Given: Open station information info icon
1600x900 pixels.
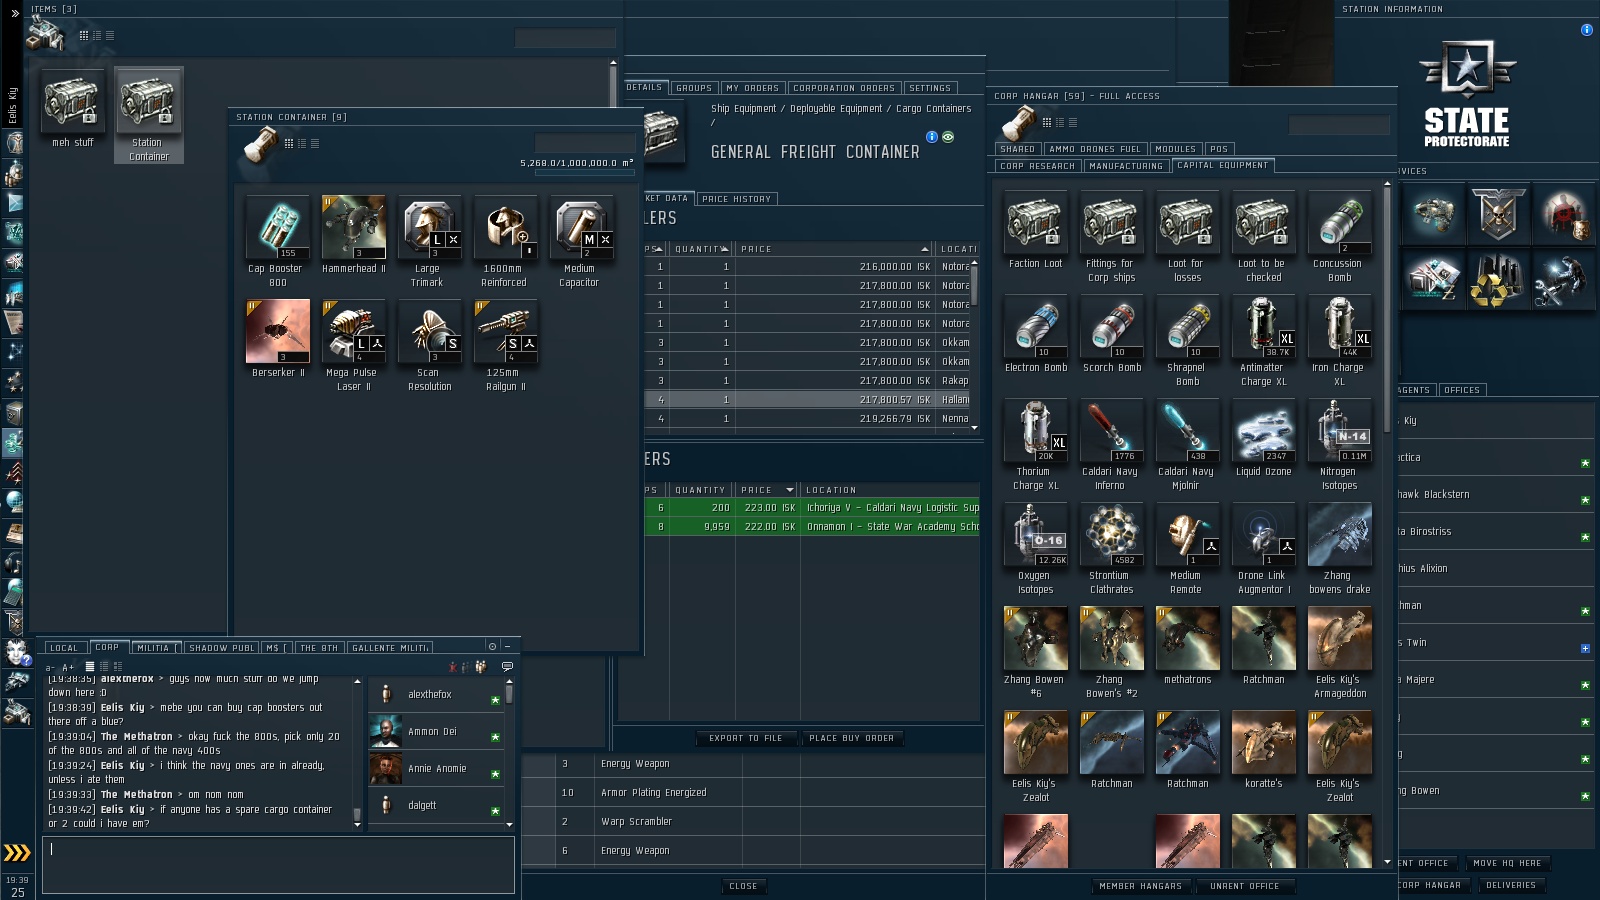Looking at the screenshot, I should [x=1586, y=30].
